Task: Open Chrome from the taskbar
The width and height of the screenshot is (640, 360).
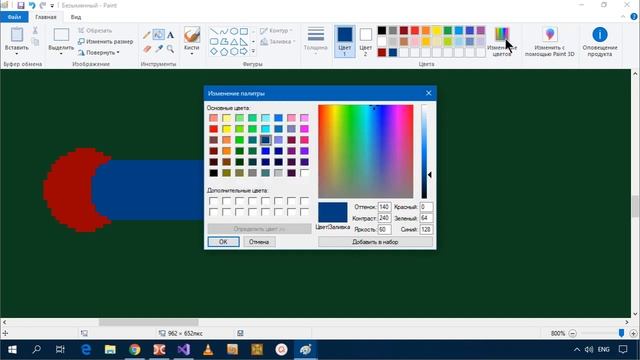Action: (134, 350)
